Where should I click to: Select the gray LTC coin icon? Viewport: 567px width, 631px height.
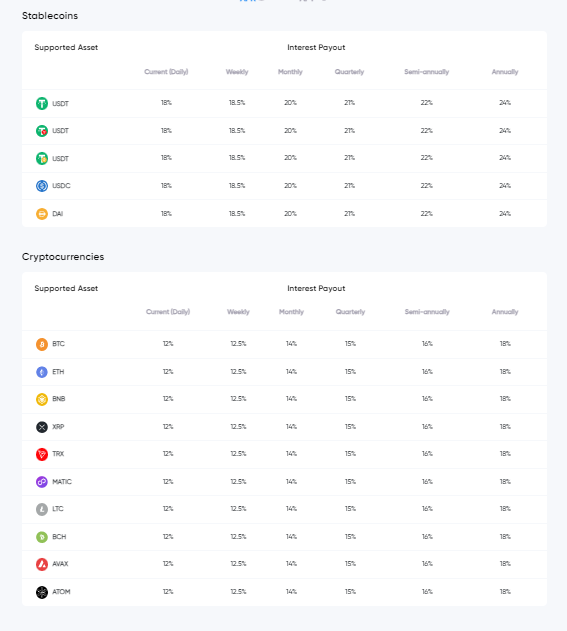point(42,509)
